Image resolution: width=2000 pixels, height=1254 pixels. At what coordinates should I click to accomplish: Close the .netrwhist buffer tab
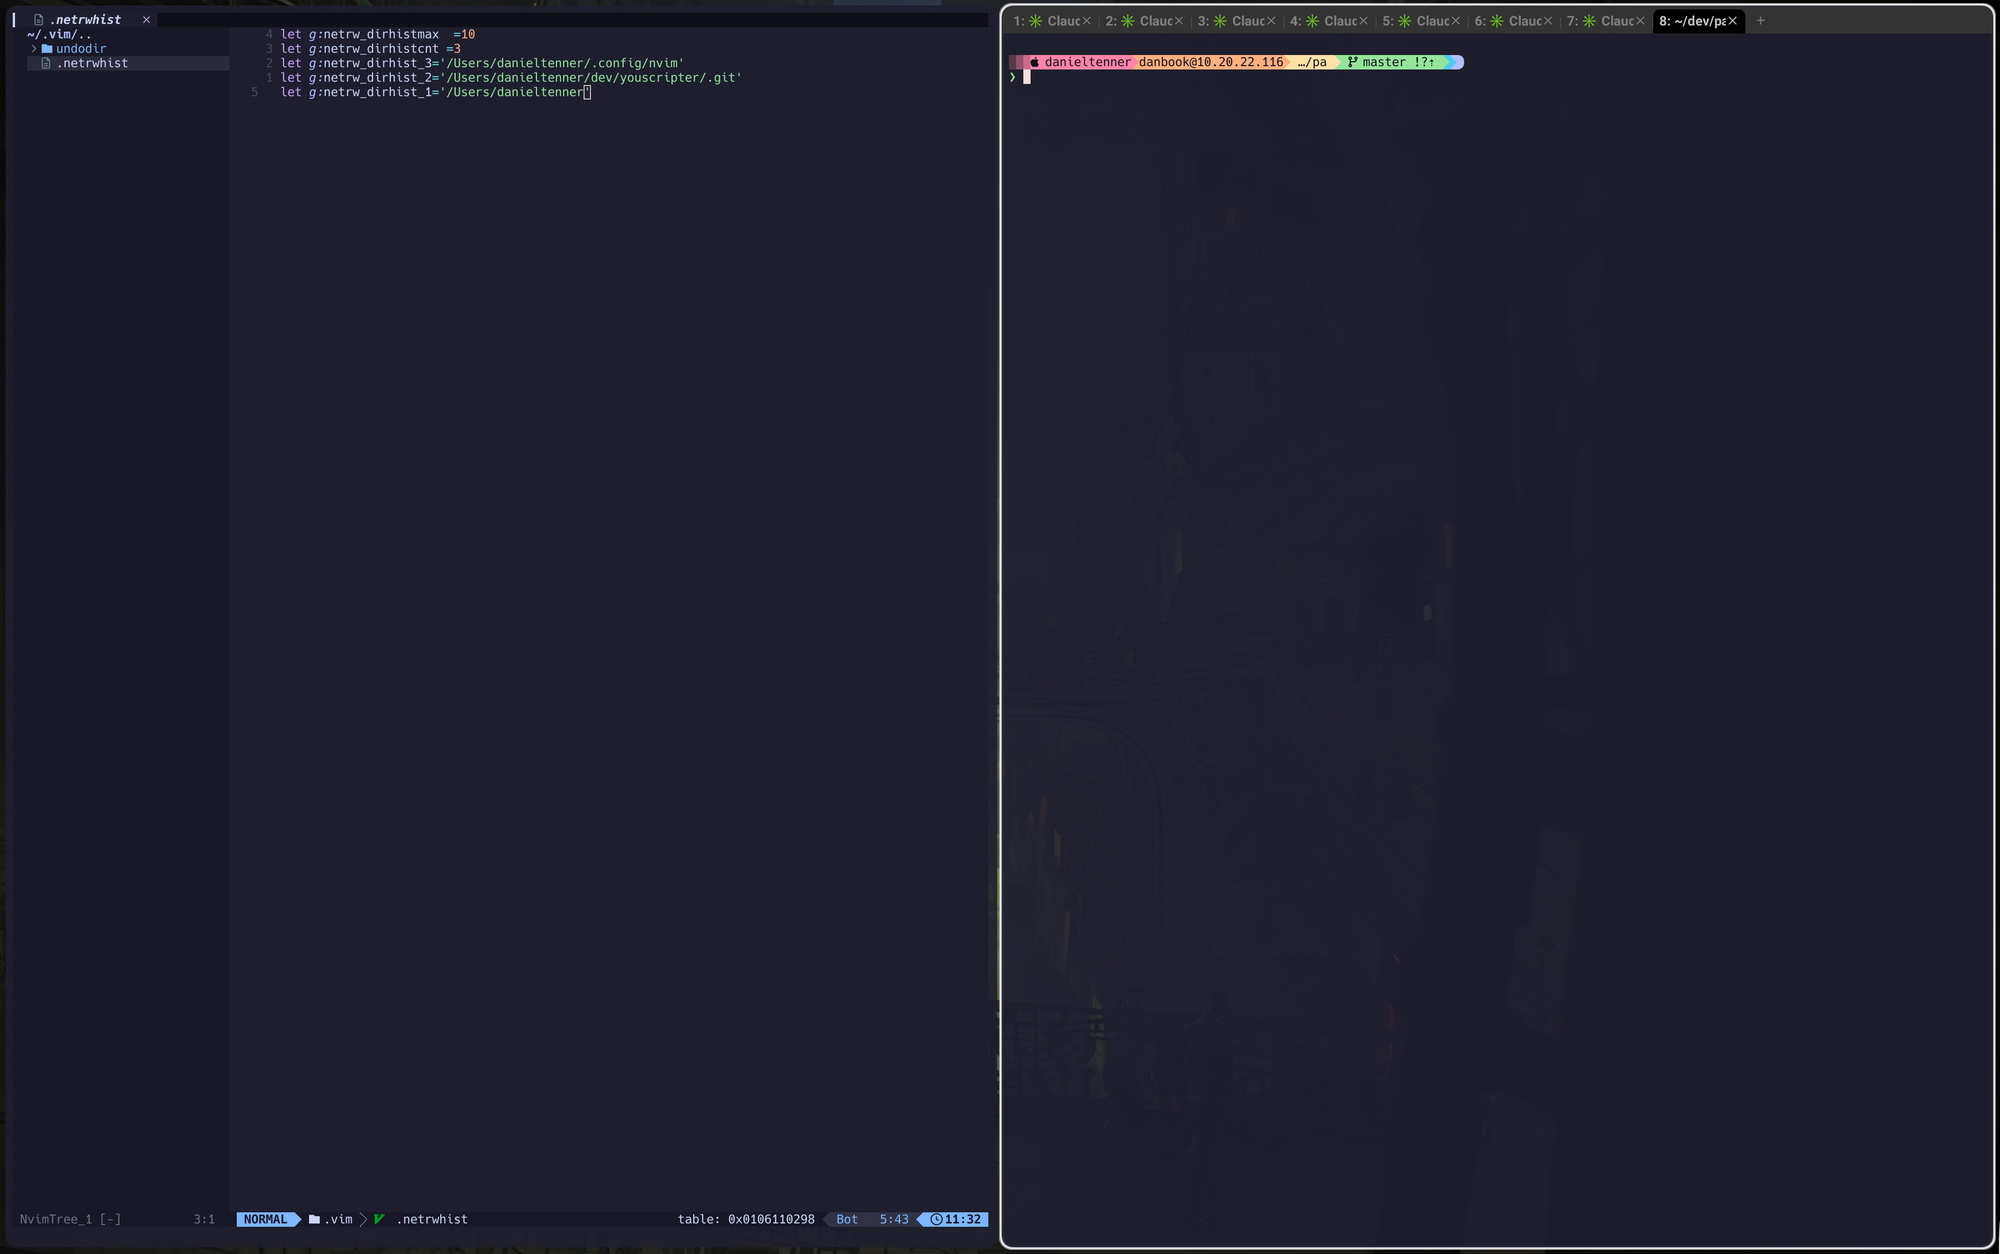click(x=146, y=19)
